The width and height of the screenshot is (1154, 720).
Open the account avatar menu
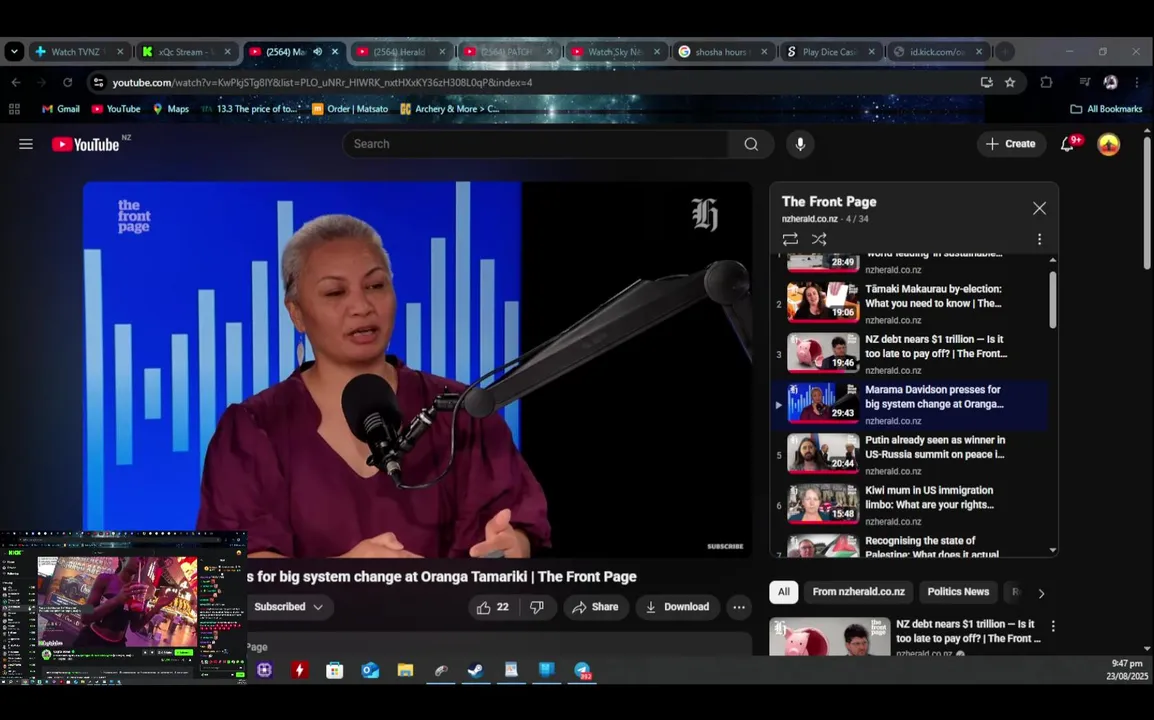[x=1108, y=144]
